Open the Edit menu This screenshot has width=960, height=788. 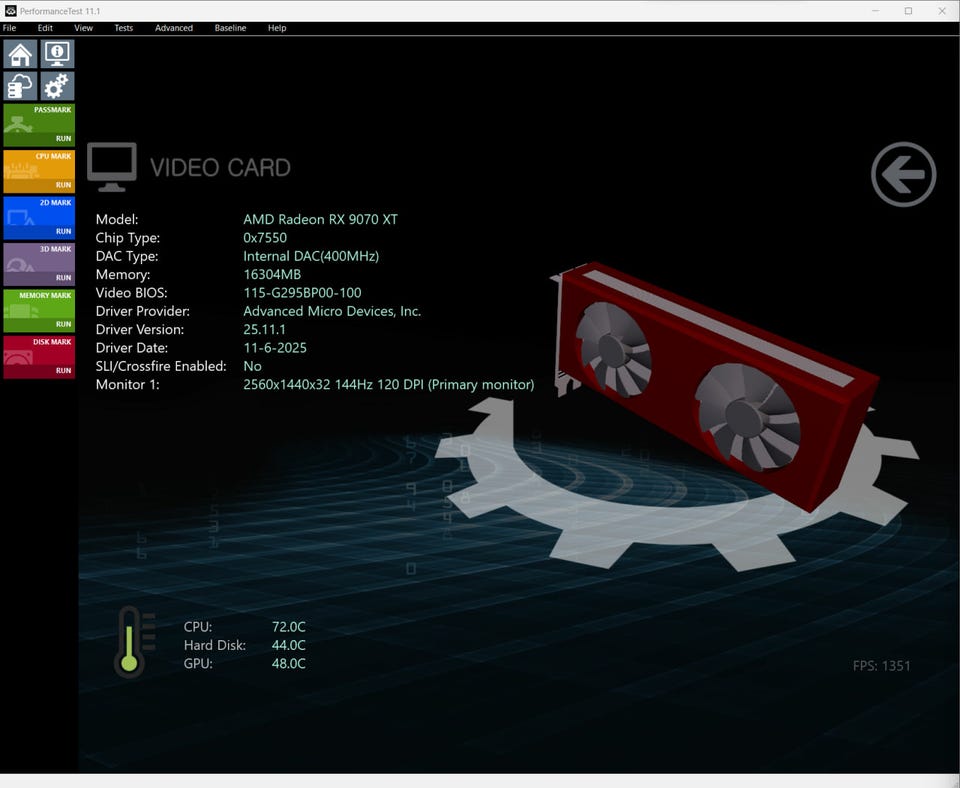[45, 28]
